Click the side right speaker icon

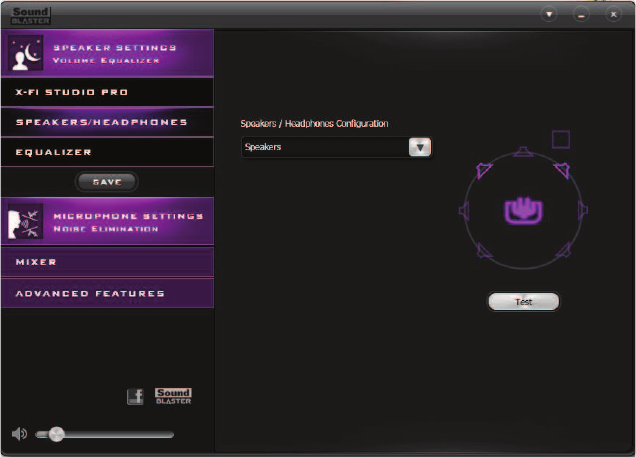point(582,210)
